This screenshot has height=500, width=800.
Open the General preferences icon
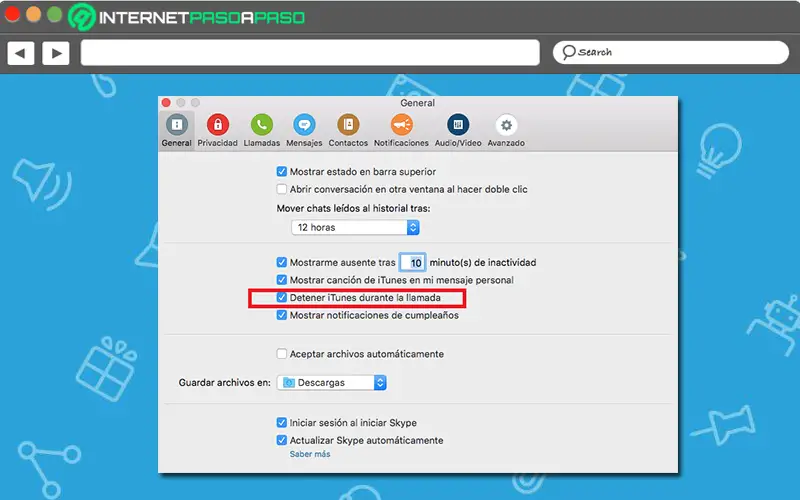click(x=177, y=125)
